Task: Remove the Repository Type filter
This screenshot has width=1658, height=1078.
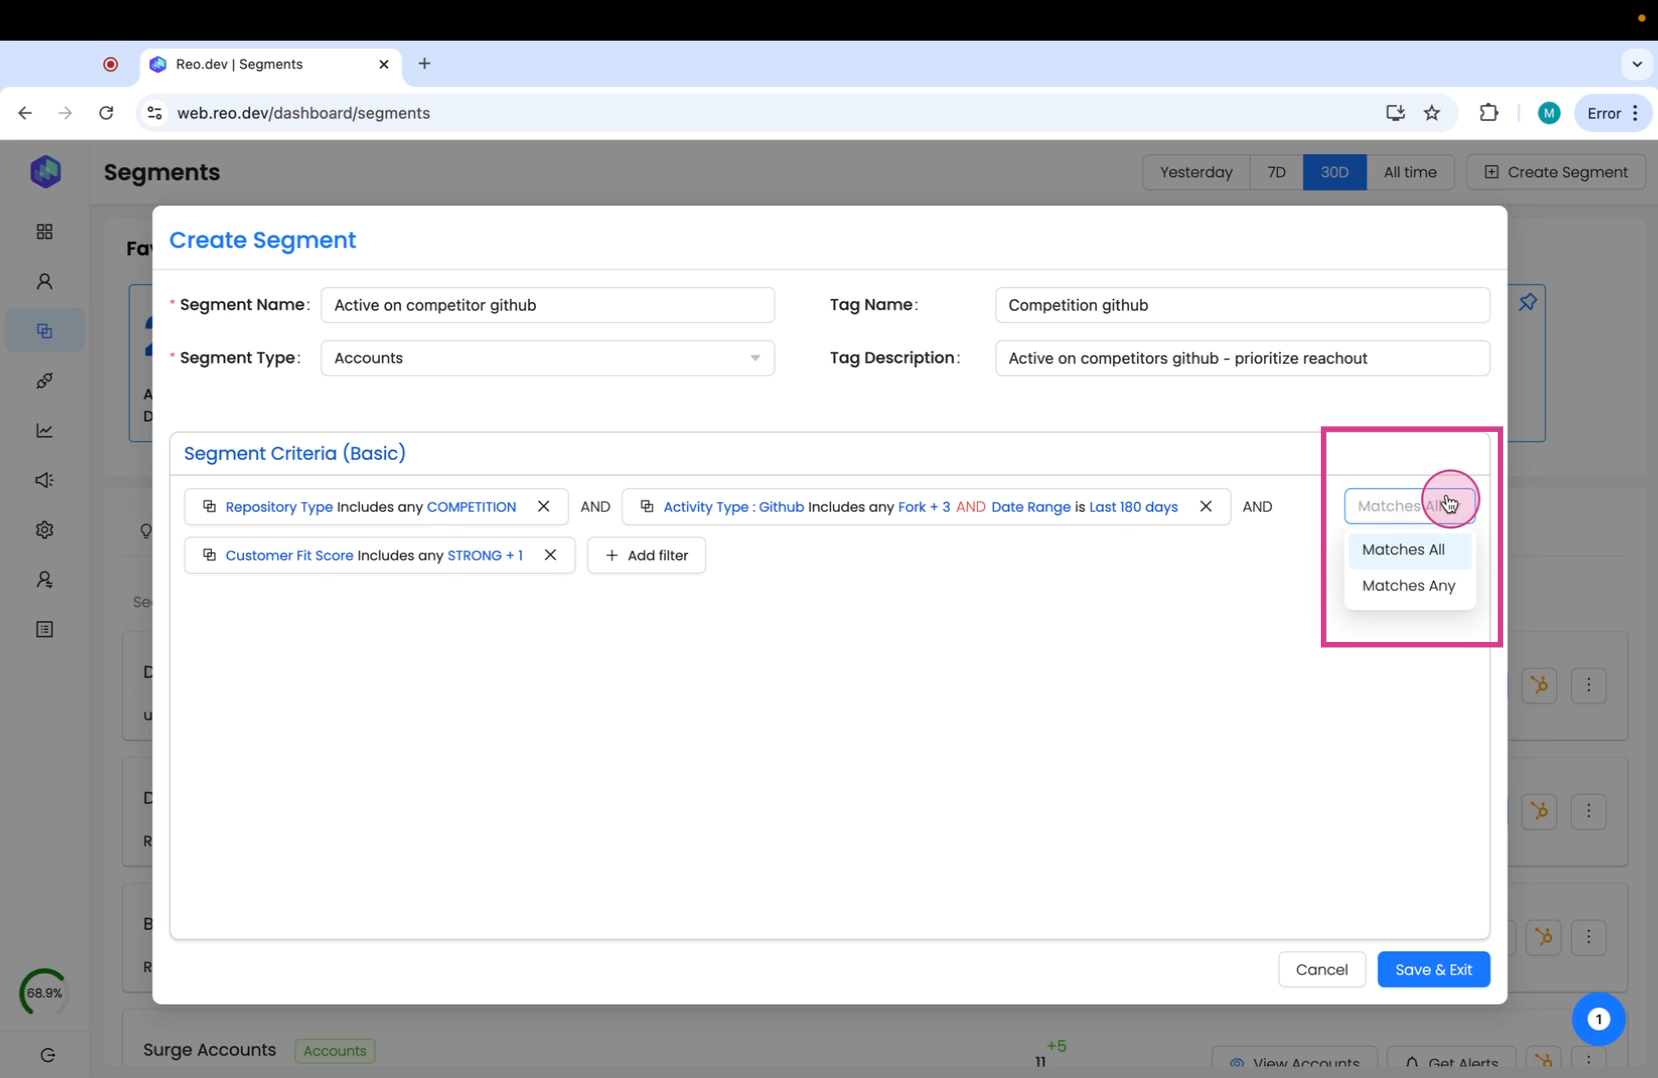Action: point(544,507)
